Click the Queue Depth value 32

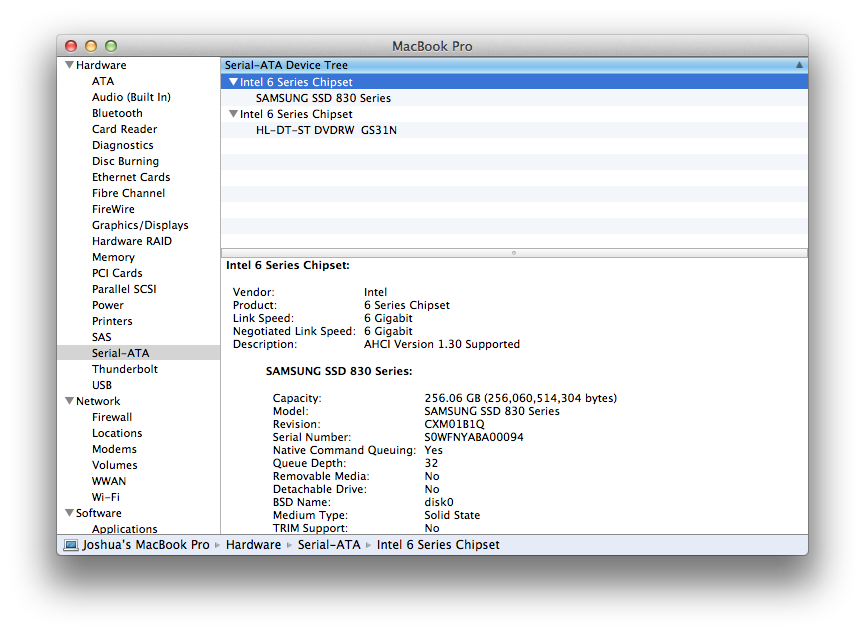(431, 463)
